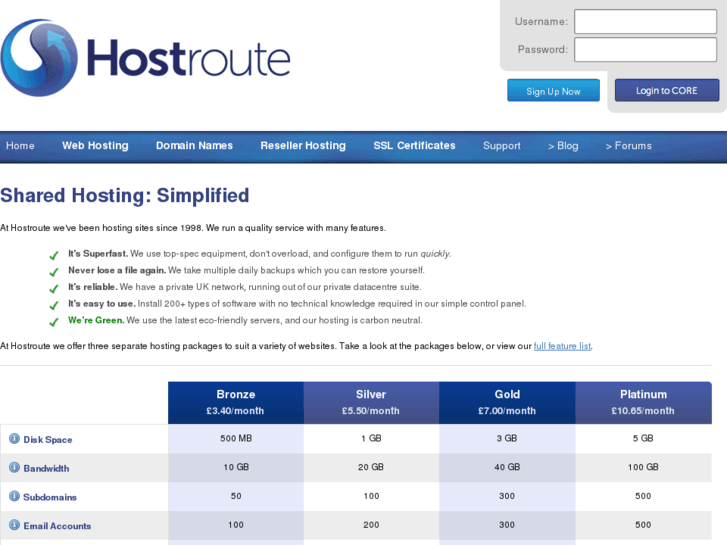
Task: Click the Email Accounts row label
Action: click(x=57, y=526)
